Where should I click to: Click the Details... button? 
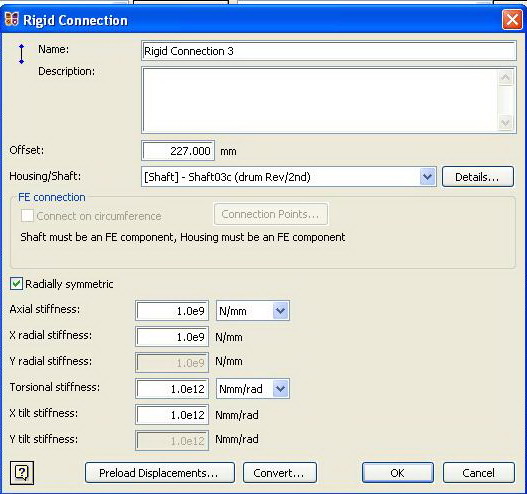click(478, 177)
